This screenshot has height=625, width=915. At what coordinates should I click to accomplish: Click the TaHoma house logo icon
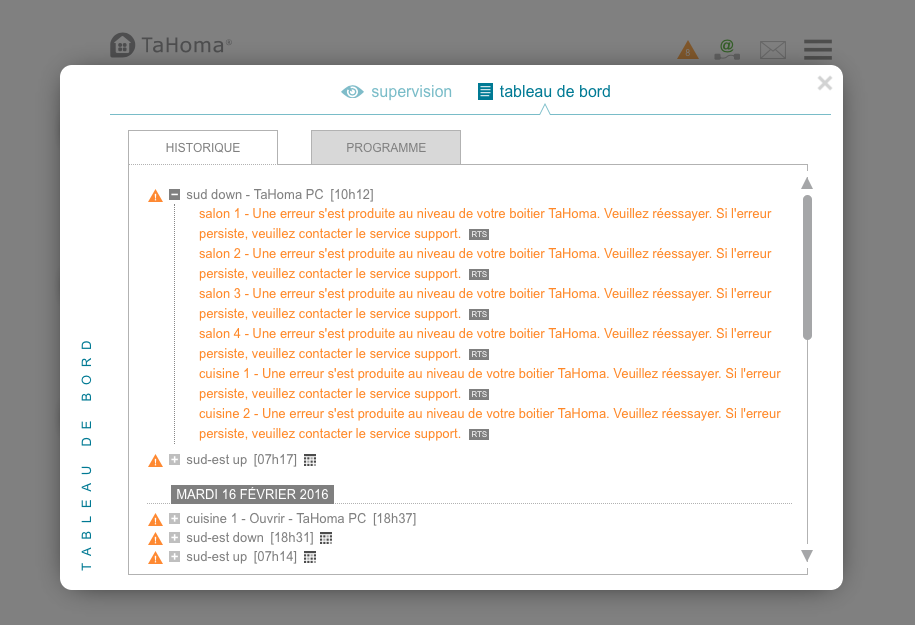coord(123,45)
